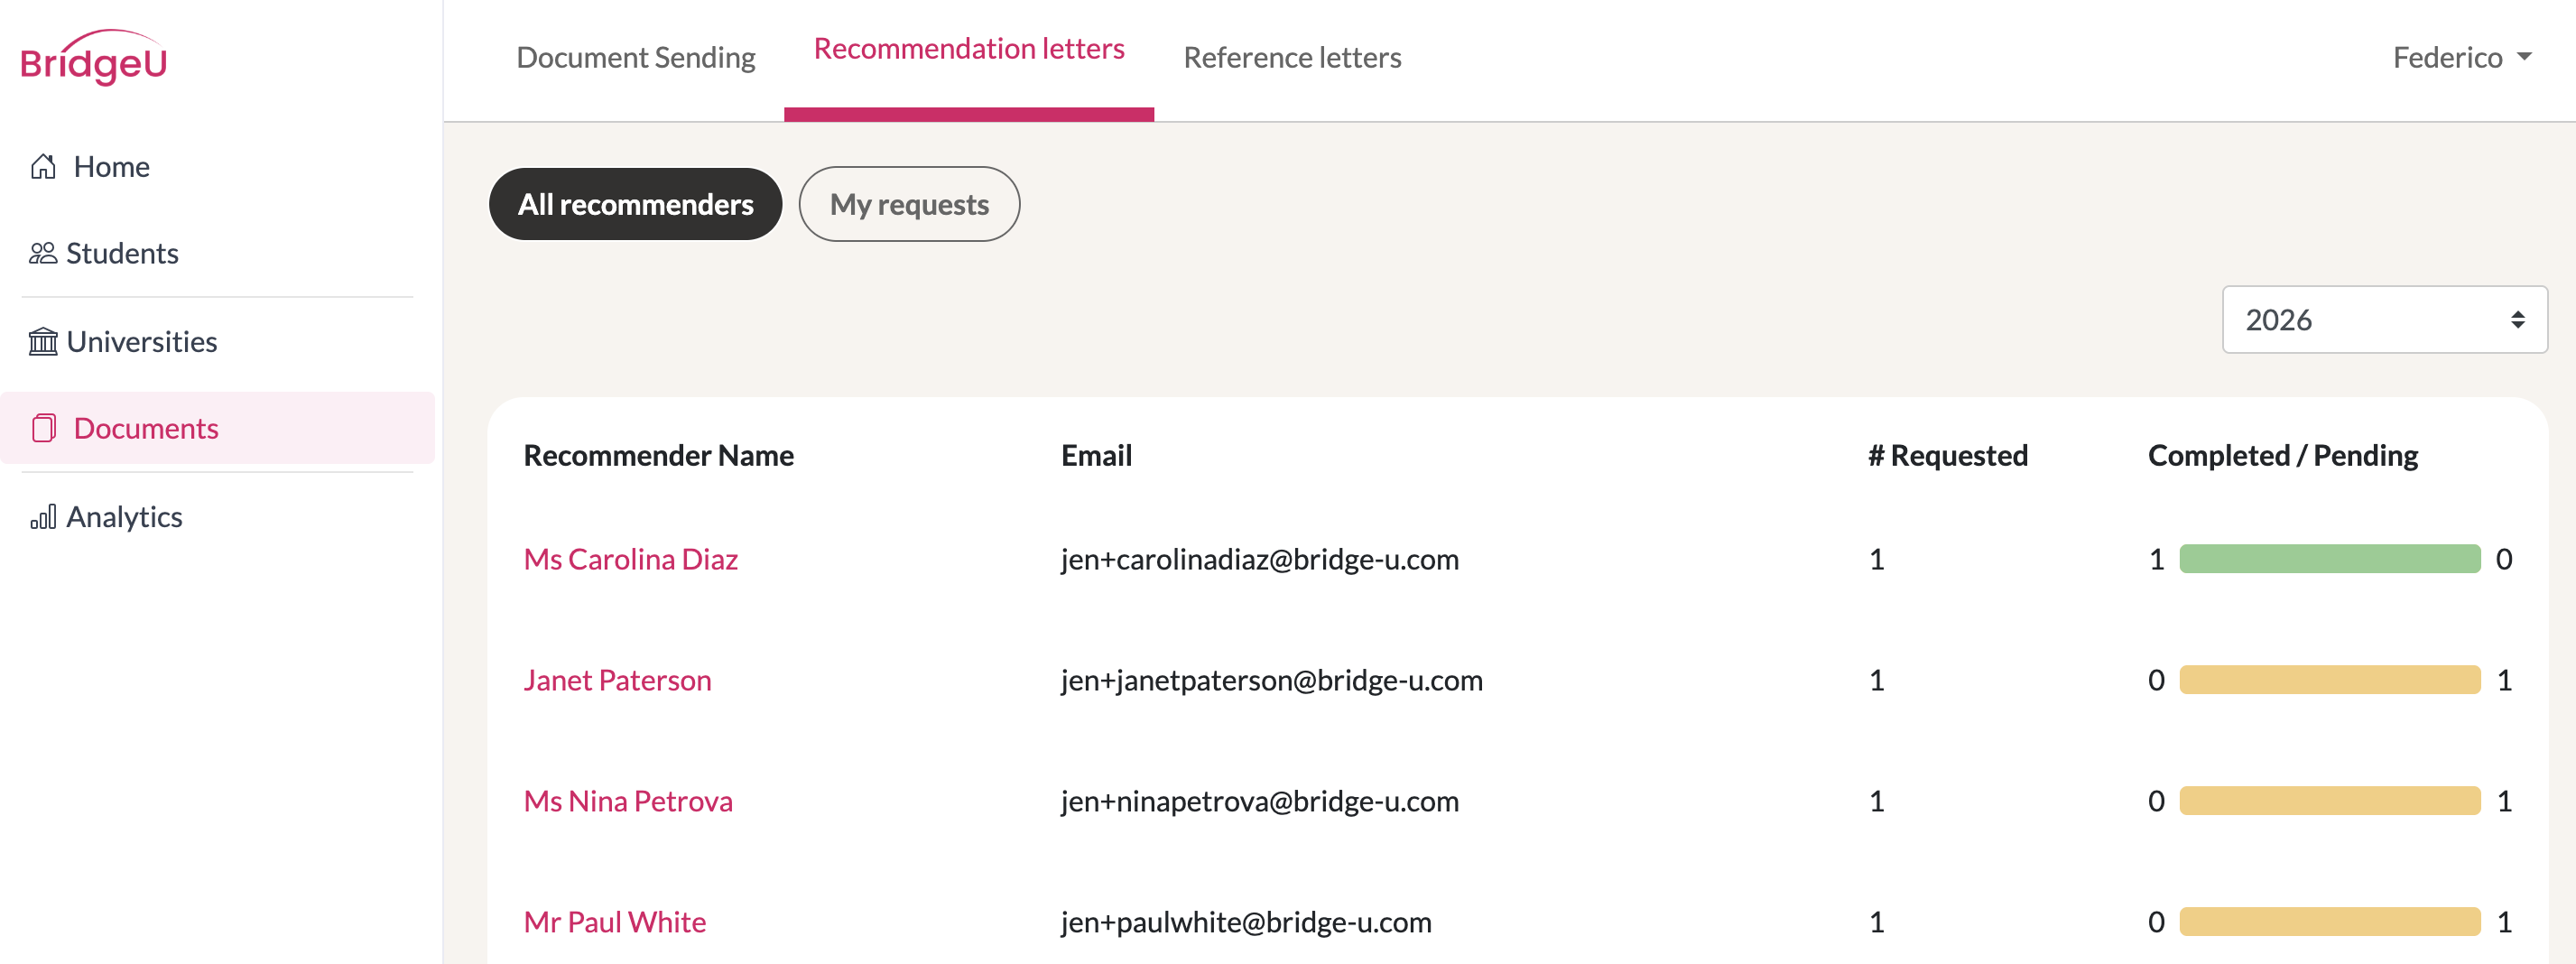The width and height of the screenshot is (2576, 964).
Task: Click the Universities building icon
Action: [43, 342]
